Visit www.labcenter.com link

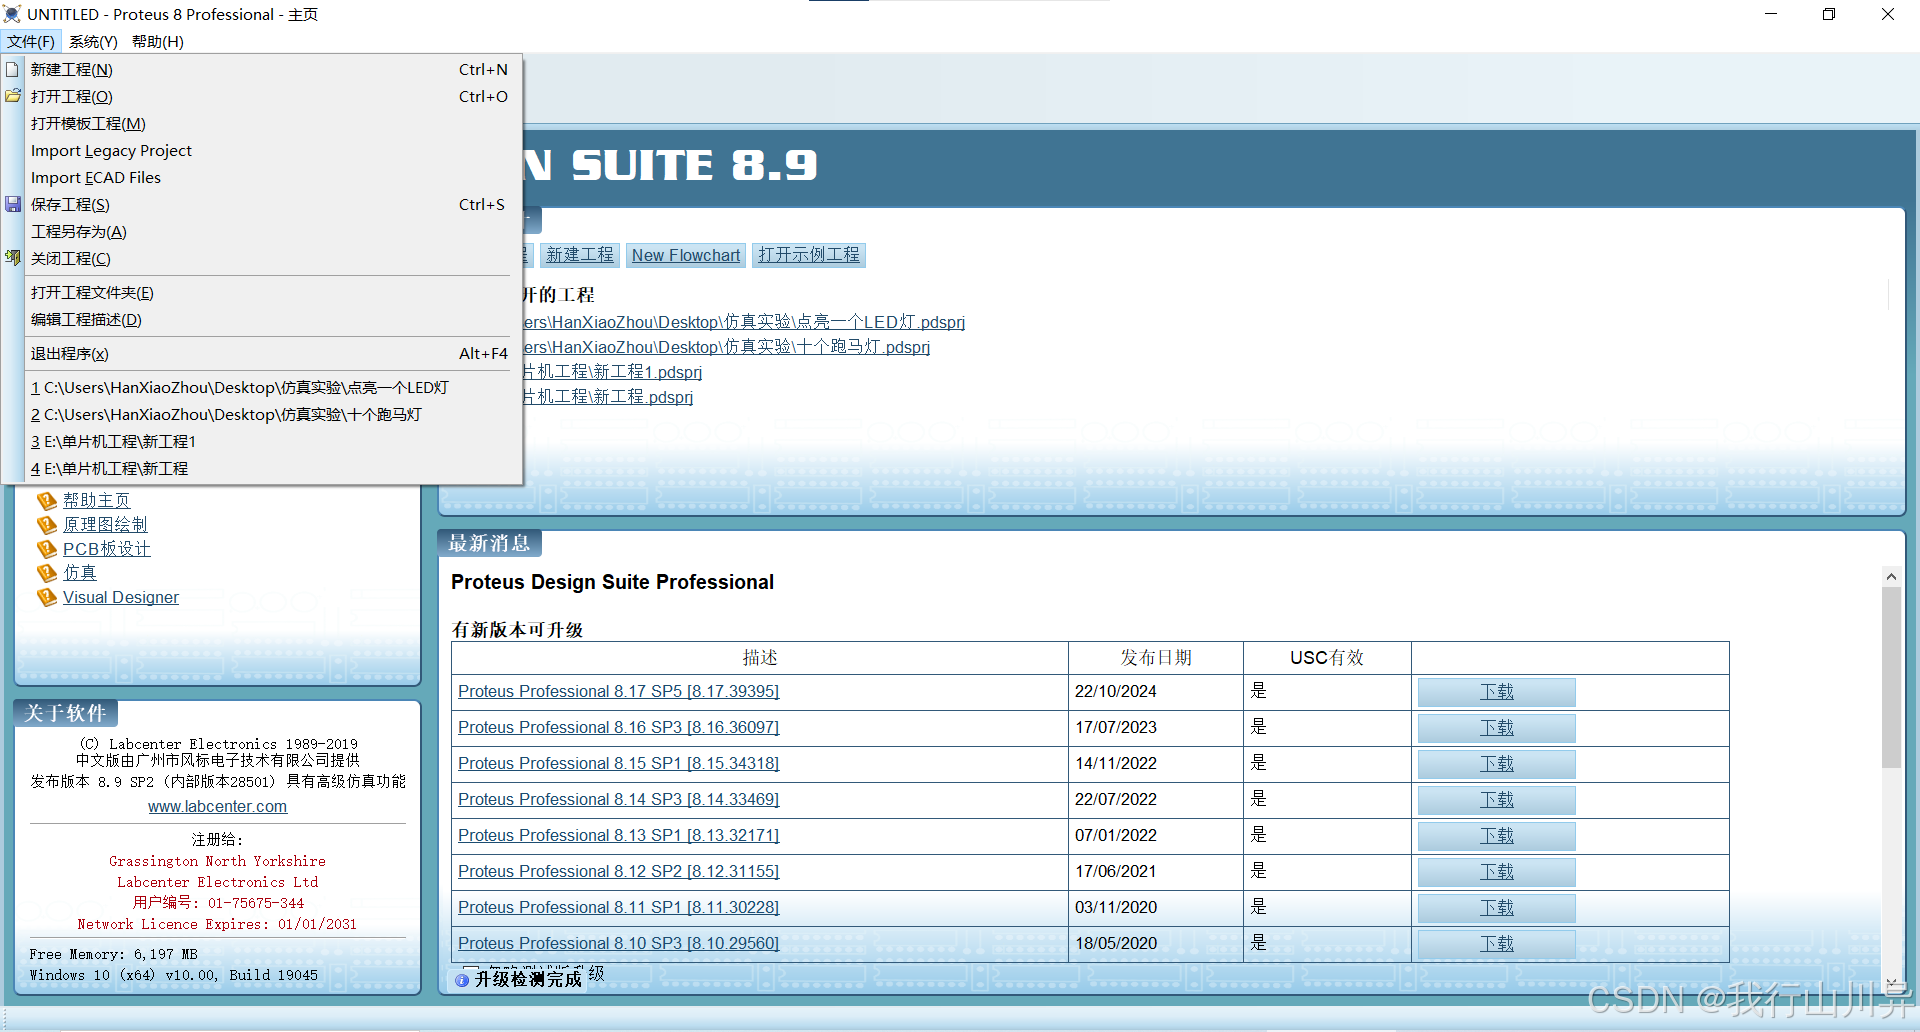(218, 806)
